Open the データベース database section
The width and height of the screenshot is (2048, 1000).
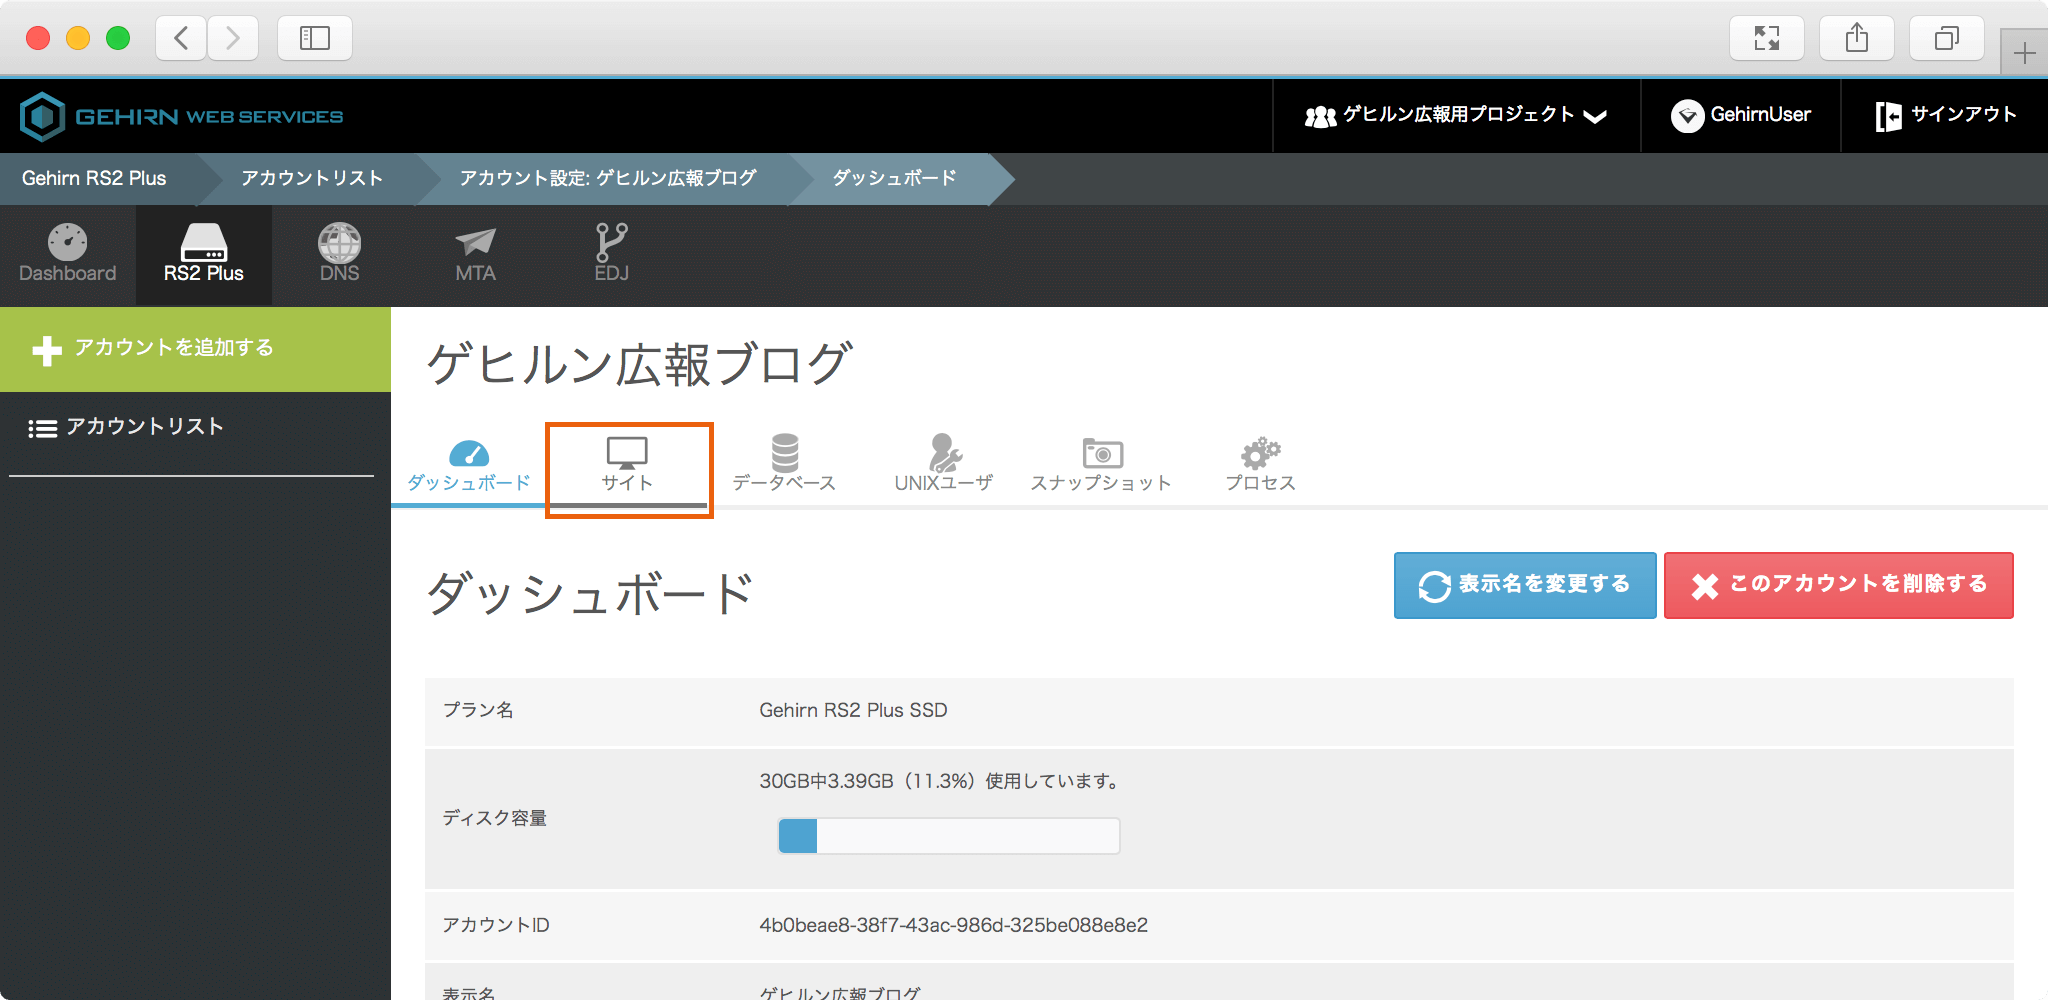pyautogui.click(x=786, y=462)
